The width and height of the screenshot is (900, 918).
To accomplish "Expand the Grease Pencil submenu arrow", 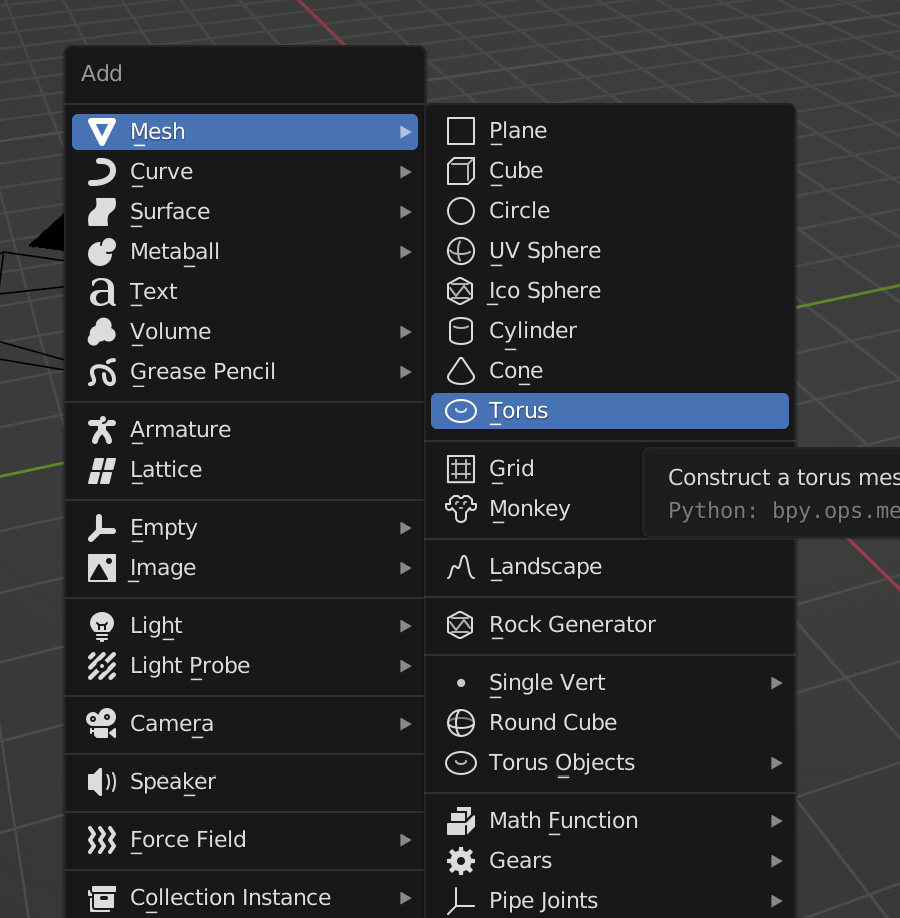I will 405,372.
